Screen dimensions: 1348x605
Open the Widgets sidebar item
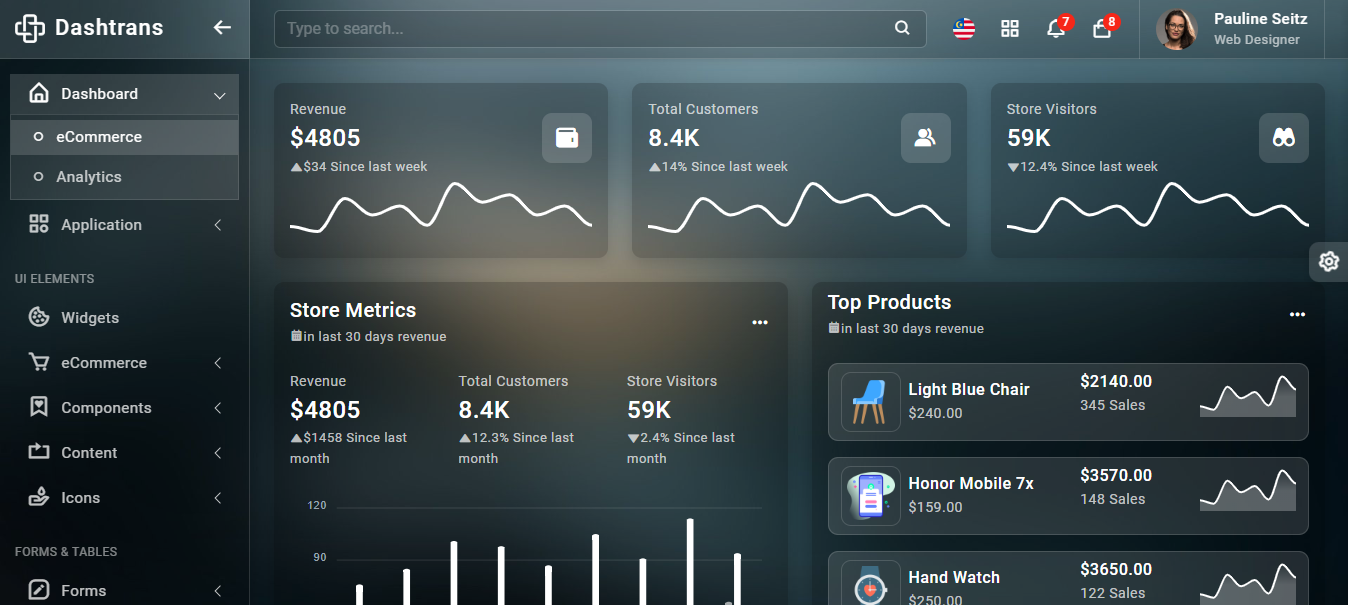pos(90,318)
